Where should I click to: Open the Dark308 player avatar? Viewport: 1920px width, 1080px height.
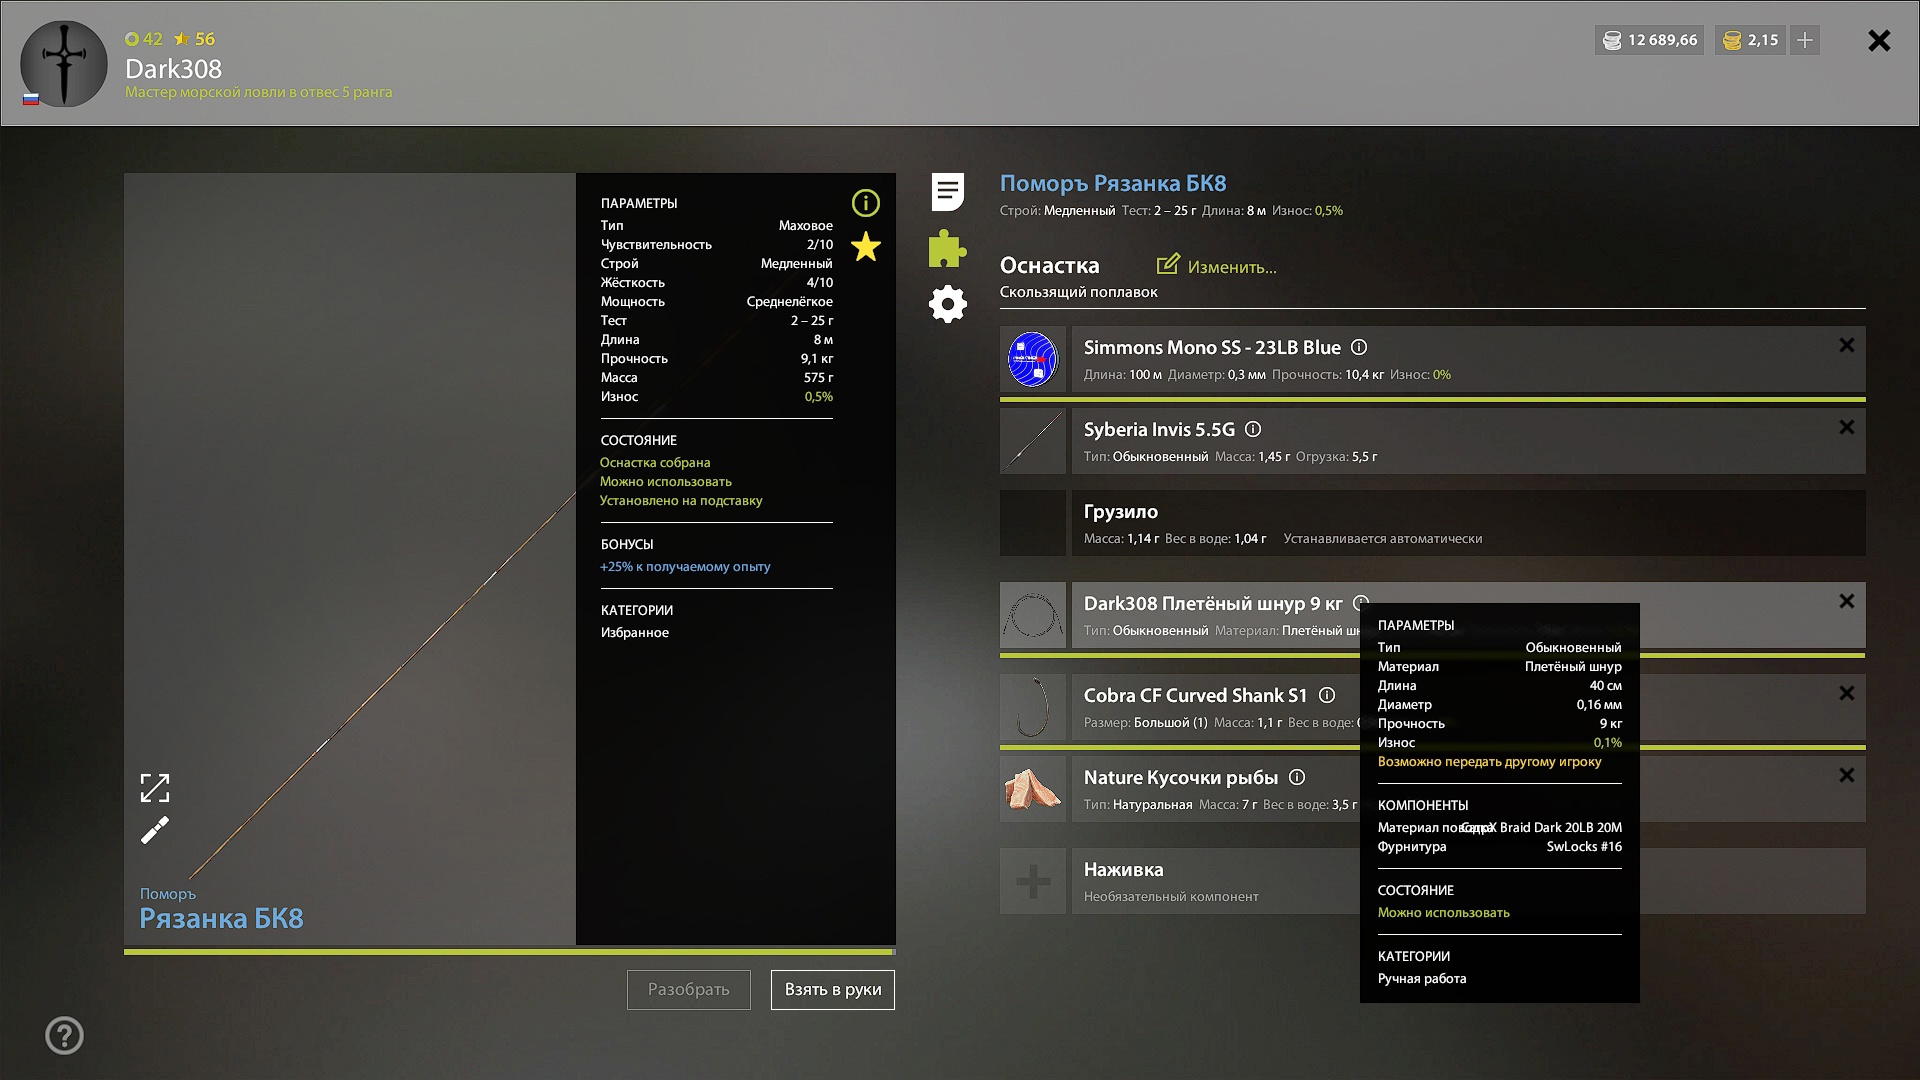tap(64, 64)
